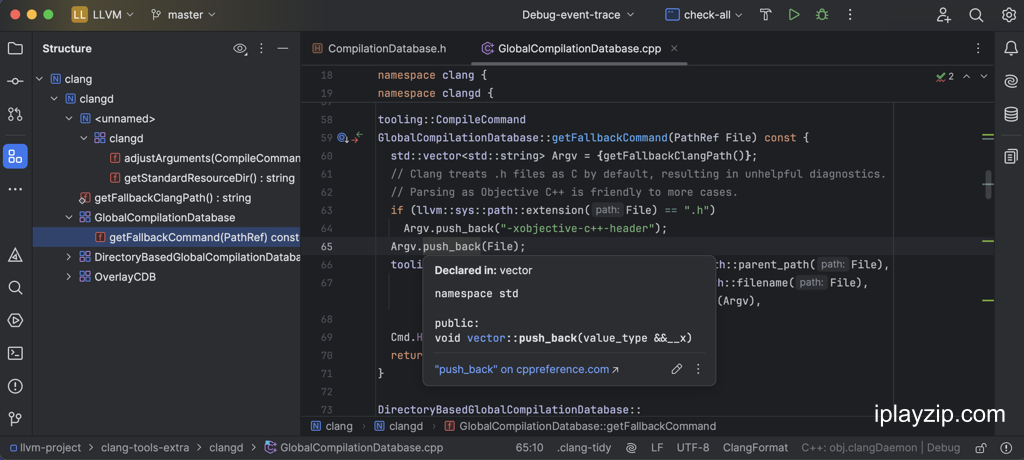
Task: Click the gutter override marker on line 59
Action: click(342, 138)
